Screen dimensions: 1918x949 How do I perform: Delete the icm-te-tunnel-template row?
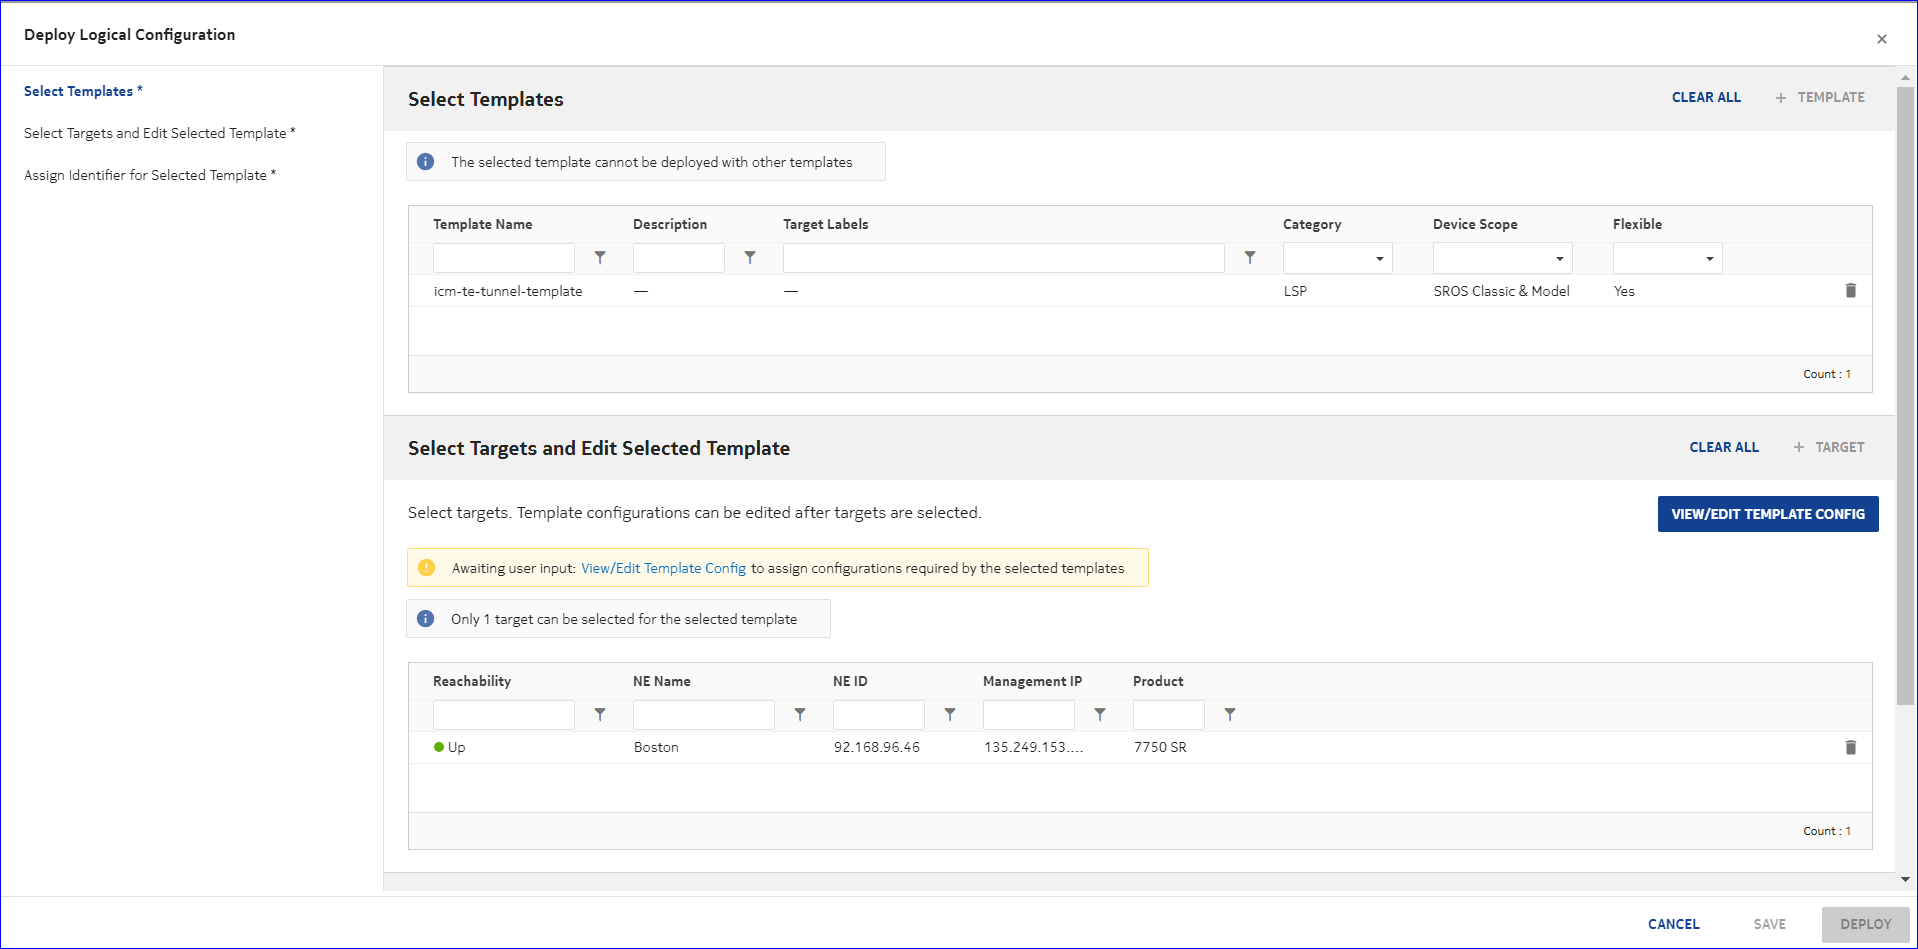coord(1850,291)
